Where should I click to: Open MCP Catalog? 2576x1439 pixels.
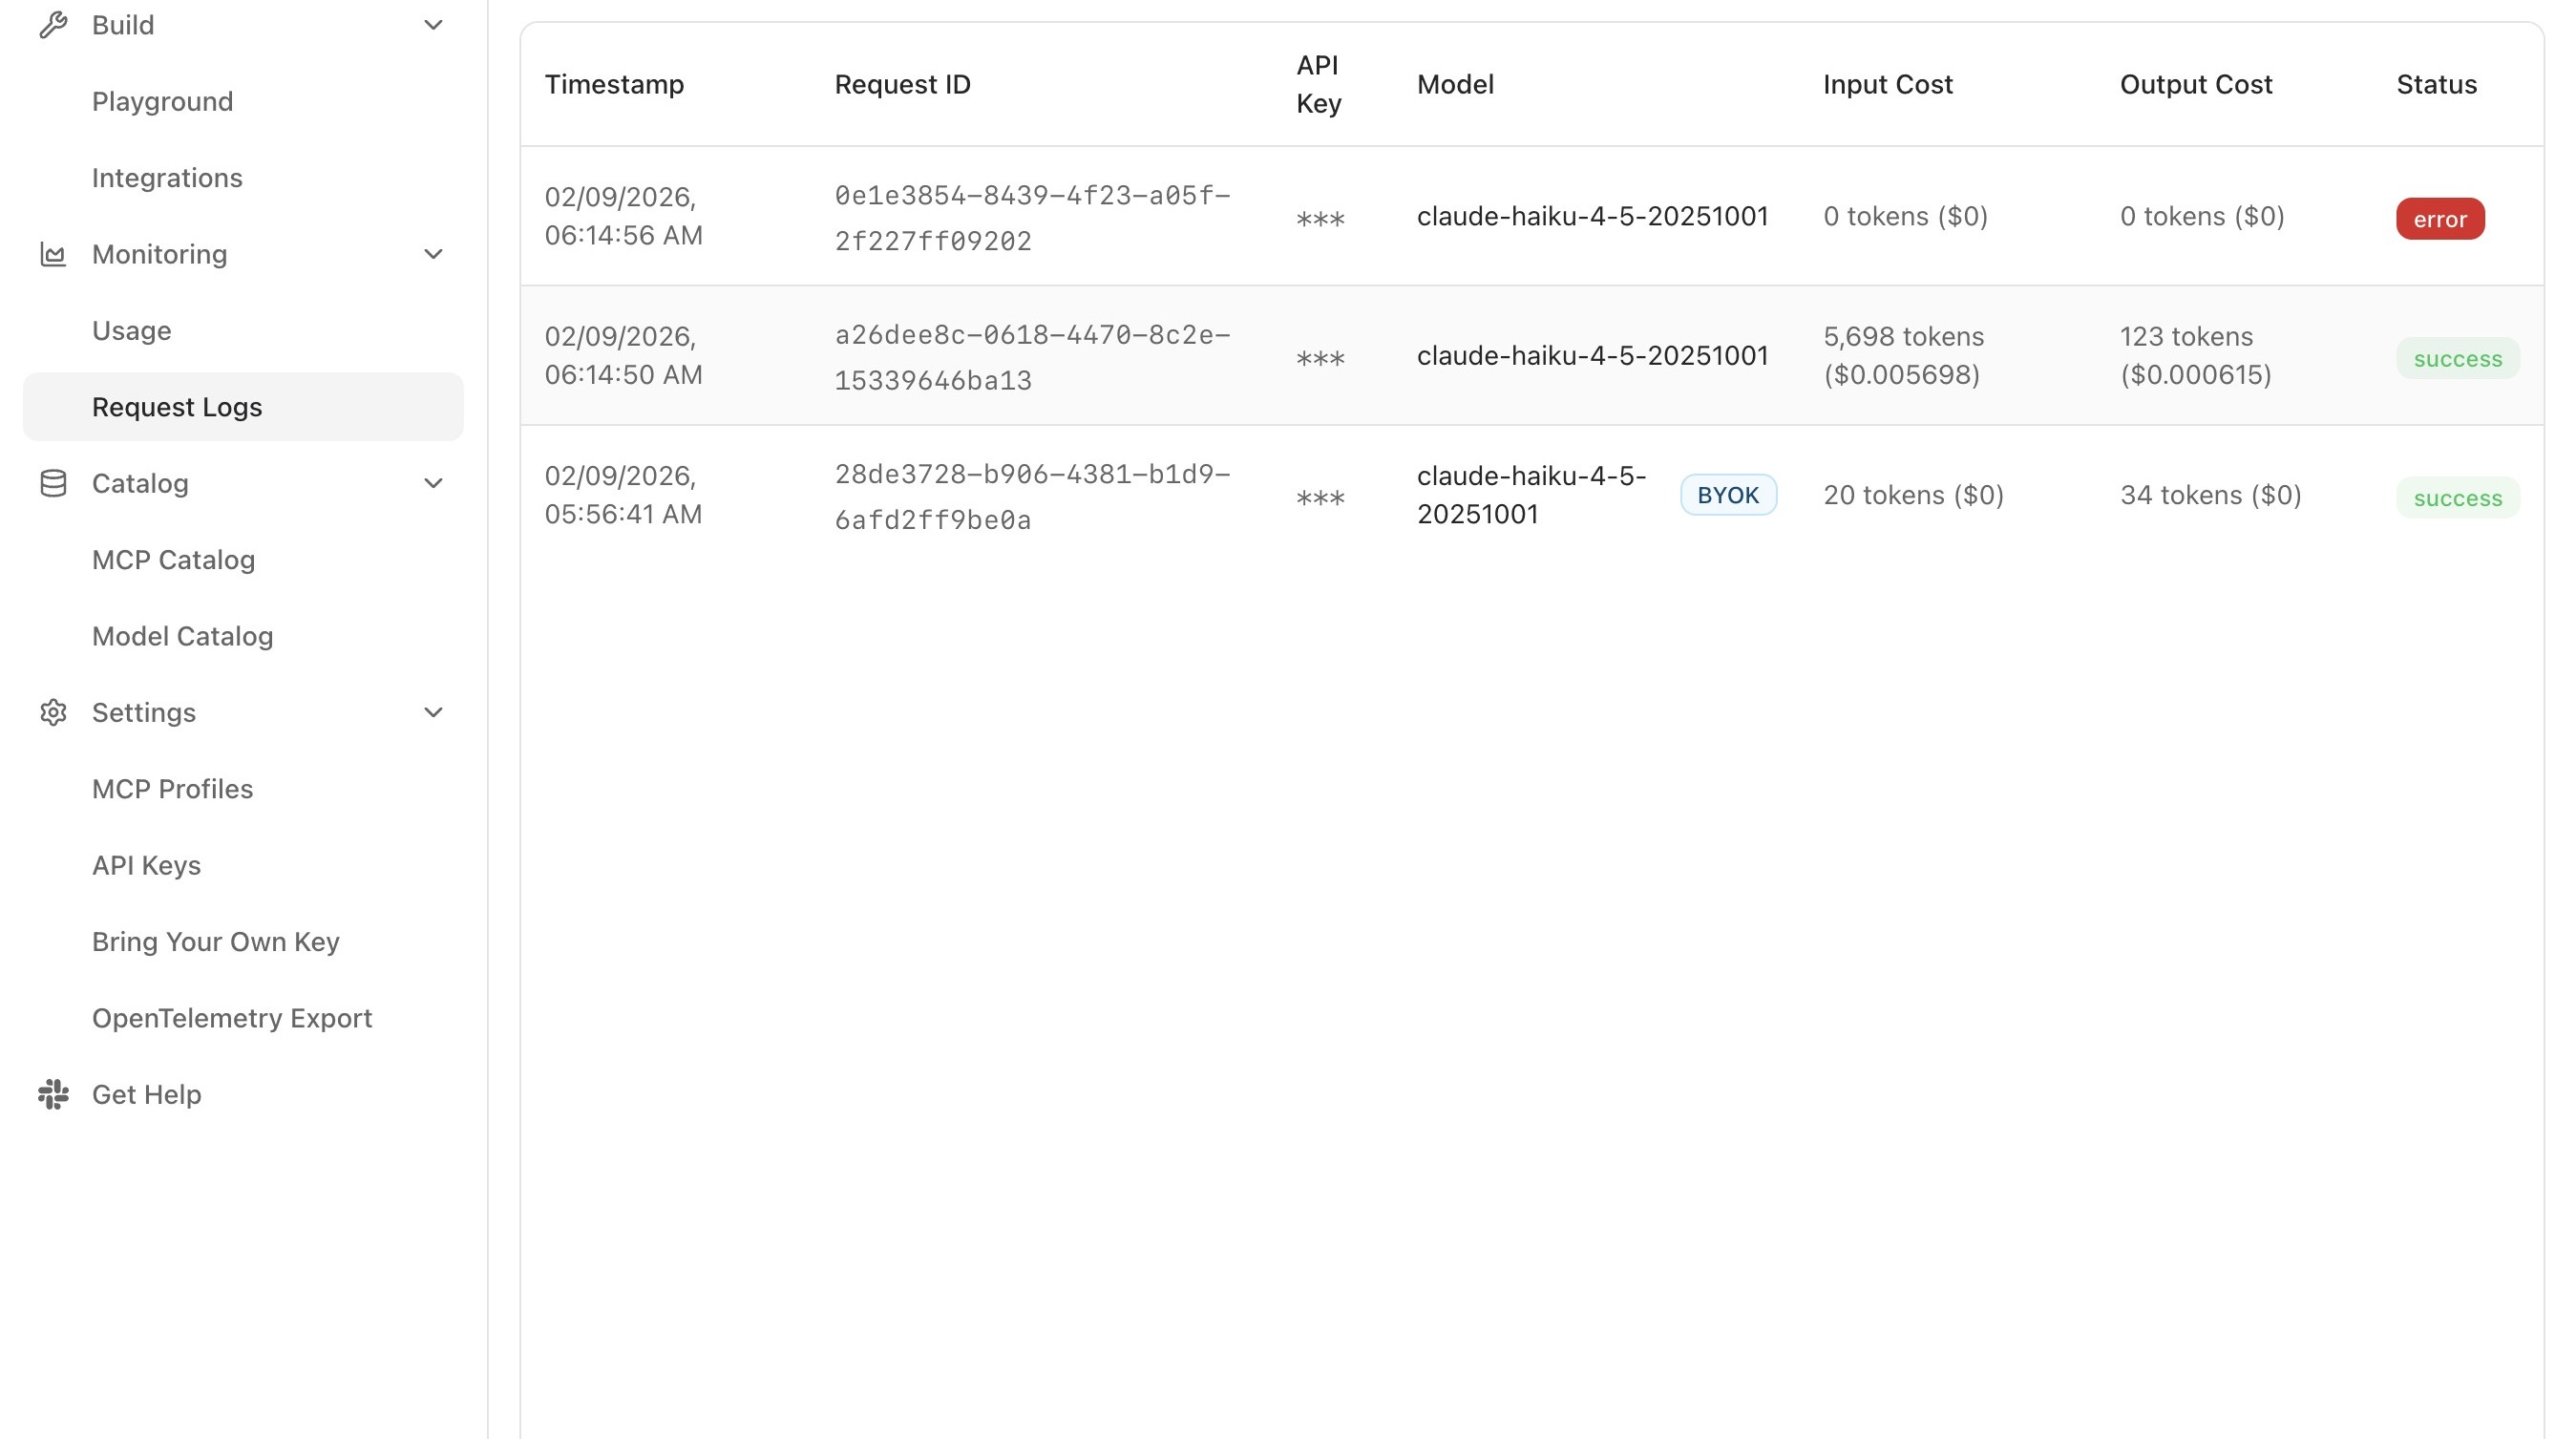pyautogui.click(x=173, y=559)
